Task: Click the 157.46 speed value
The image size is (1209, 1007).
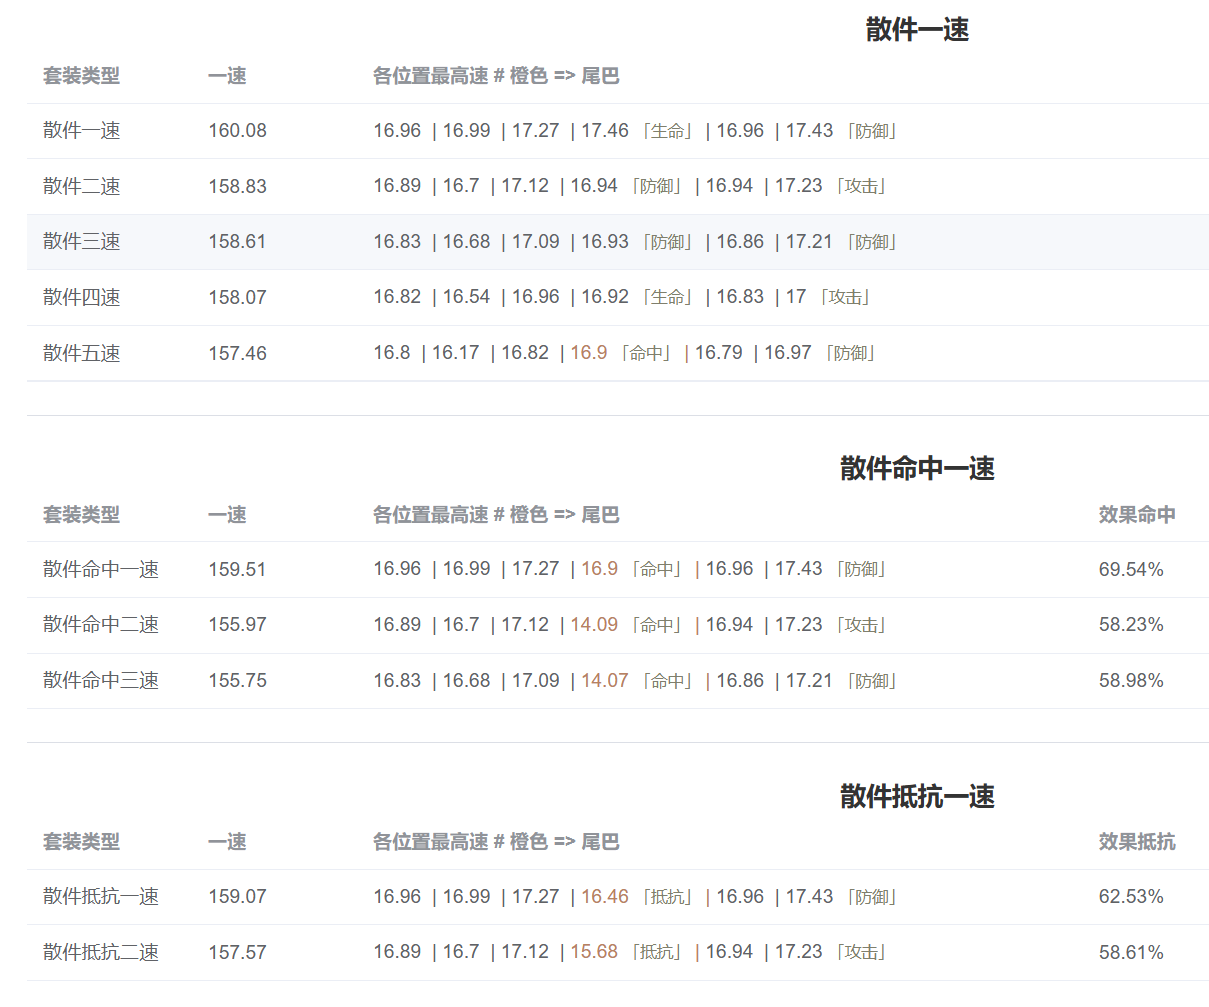Action: 237,354
